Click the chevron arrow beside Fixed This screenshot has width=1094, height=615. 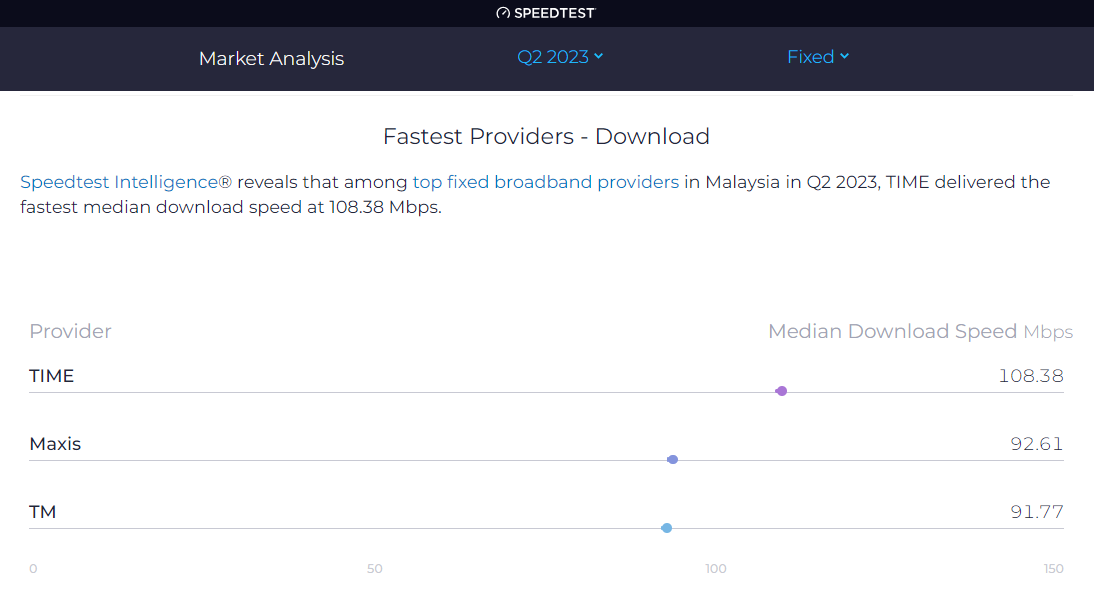(x=845, y=56)
